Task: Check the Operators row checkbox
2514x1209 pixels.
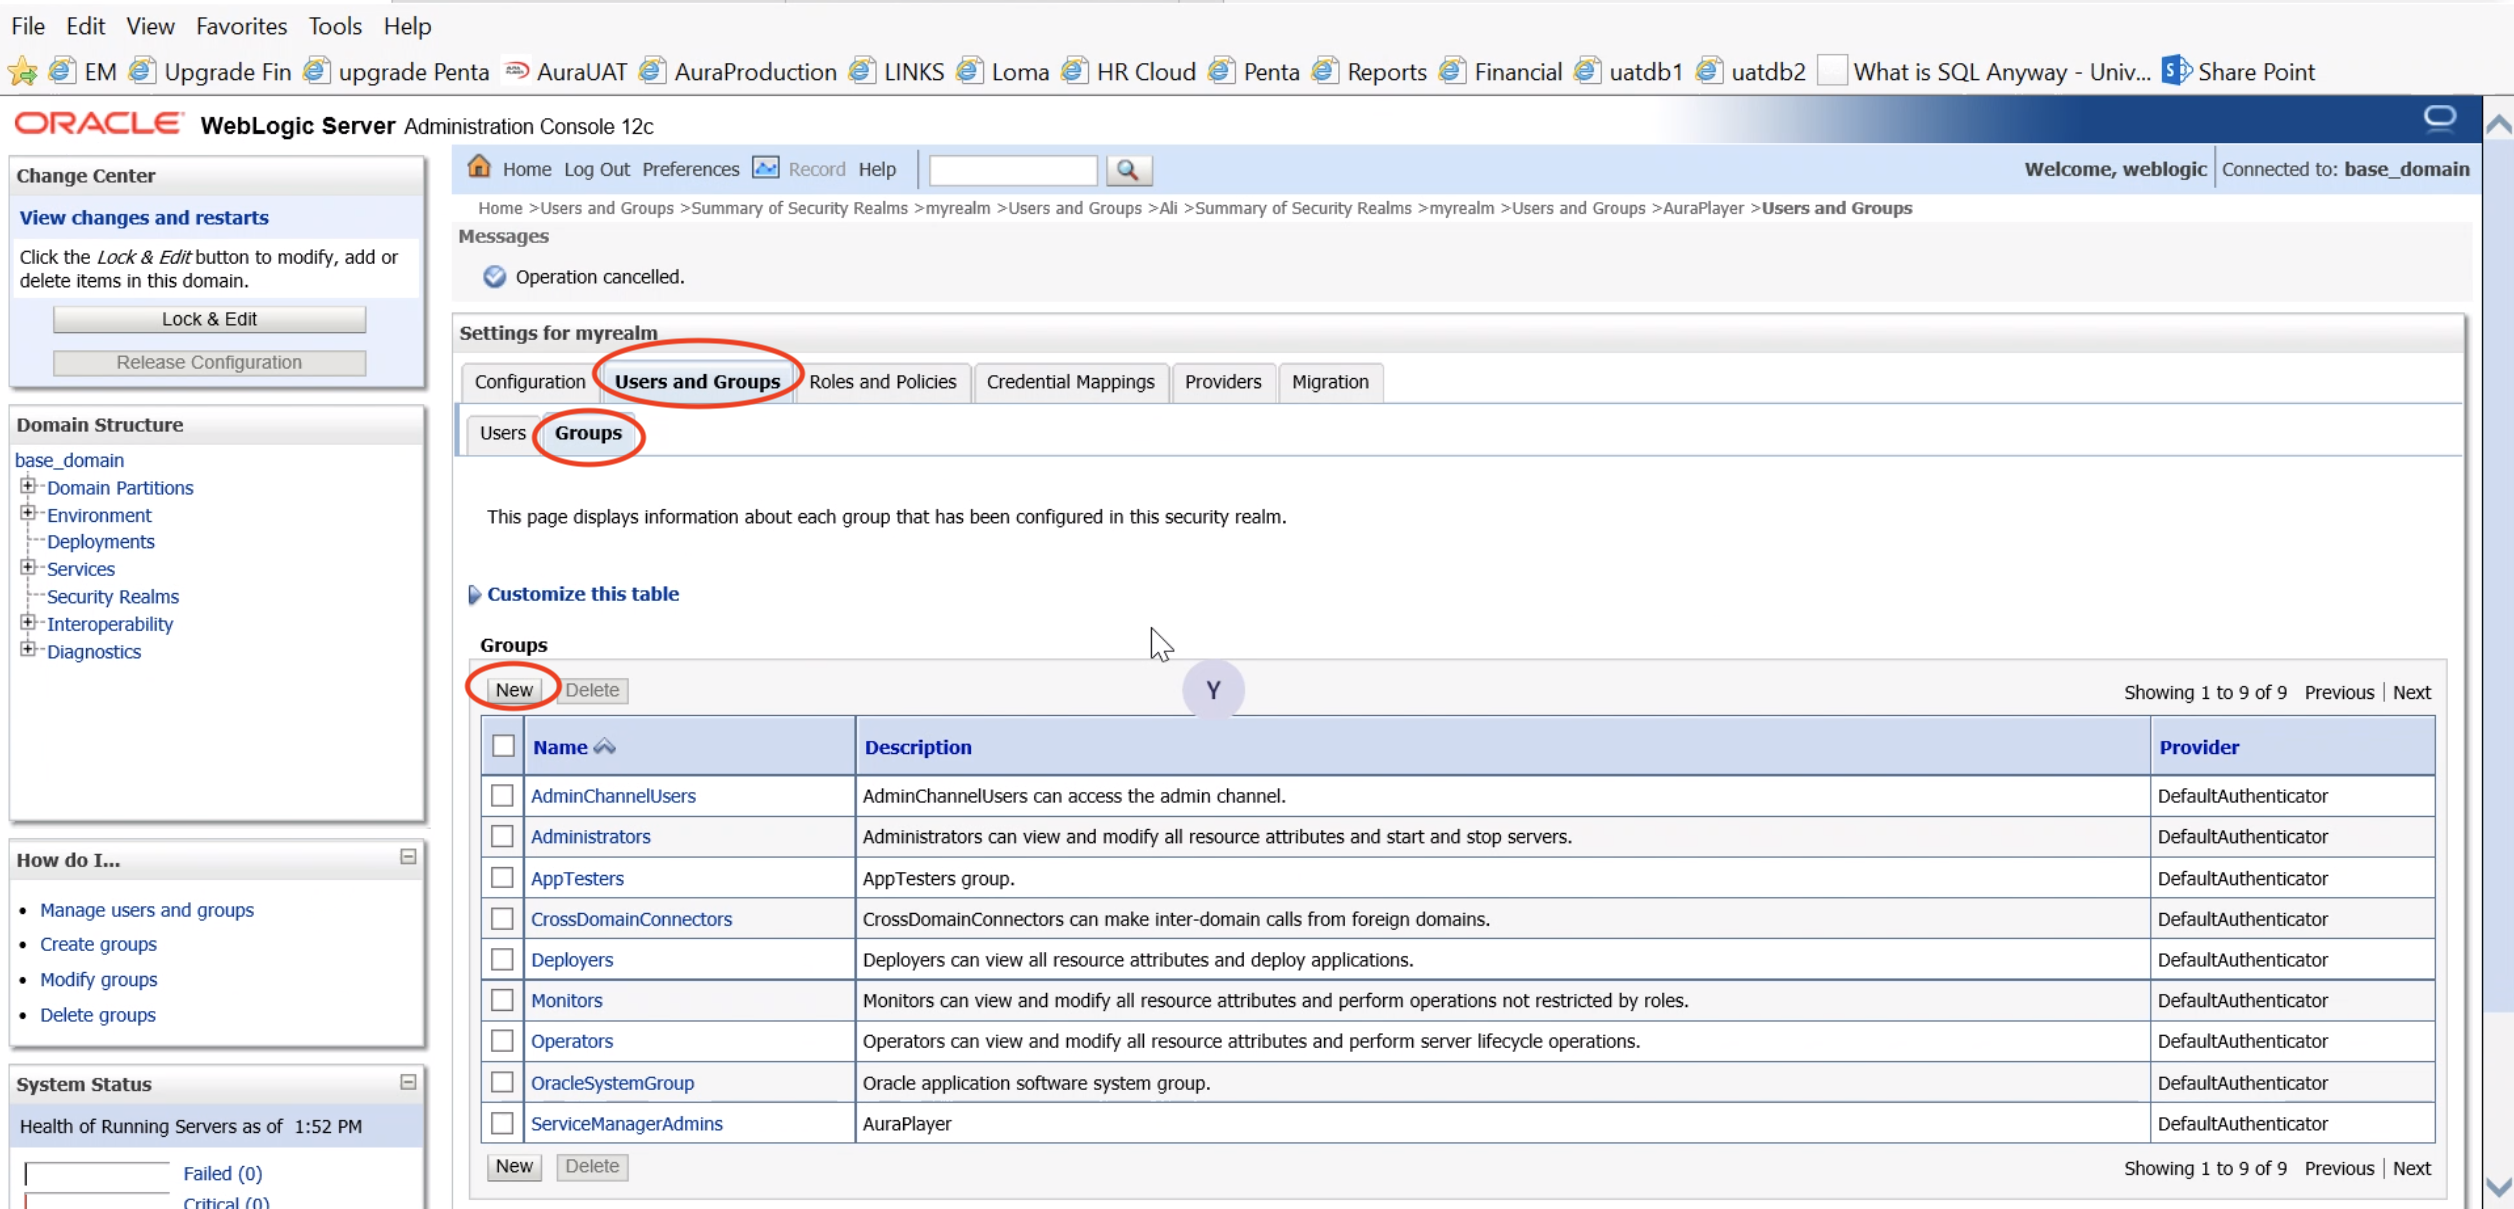Action: (502, 1041)
